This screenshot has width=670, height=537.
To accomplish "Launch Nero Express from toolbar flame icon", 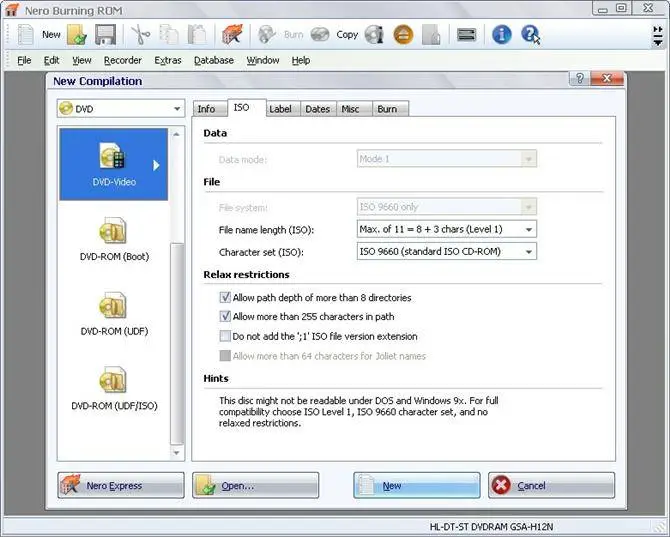I will 232,35.
